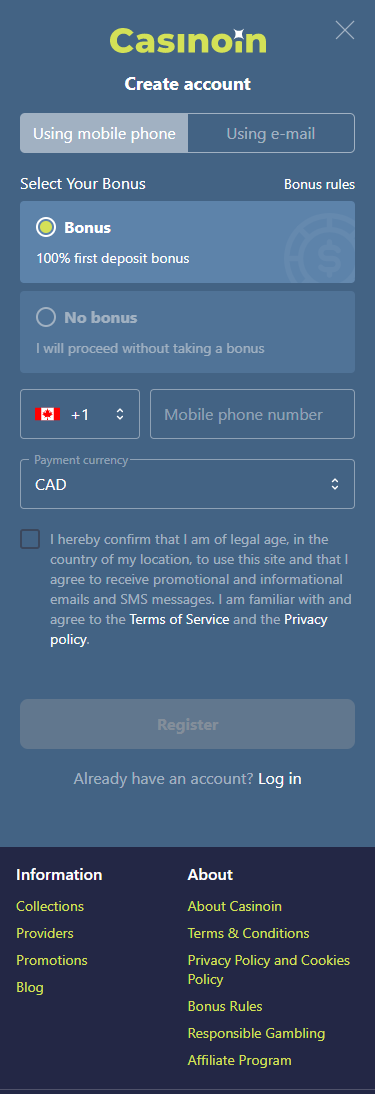
Task: Switch to Using mobile phone tab
Action: (104, 133)
